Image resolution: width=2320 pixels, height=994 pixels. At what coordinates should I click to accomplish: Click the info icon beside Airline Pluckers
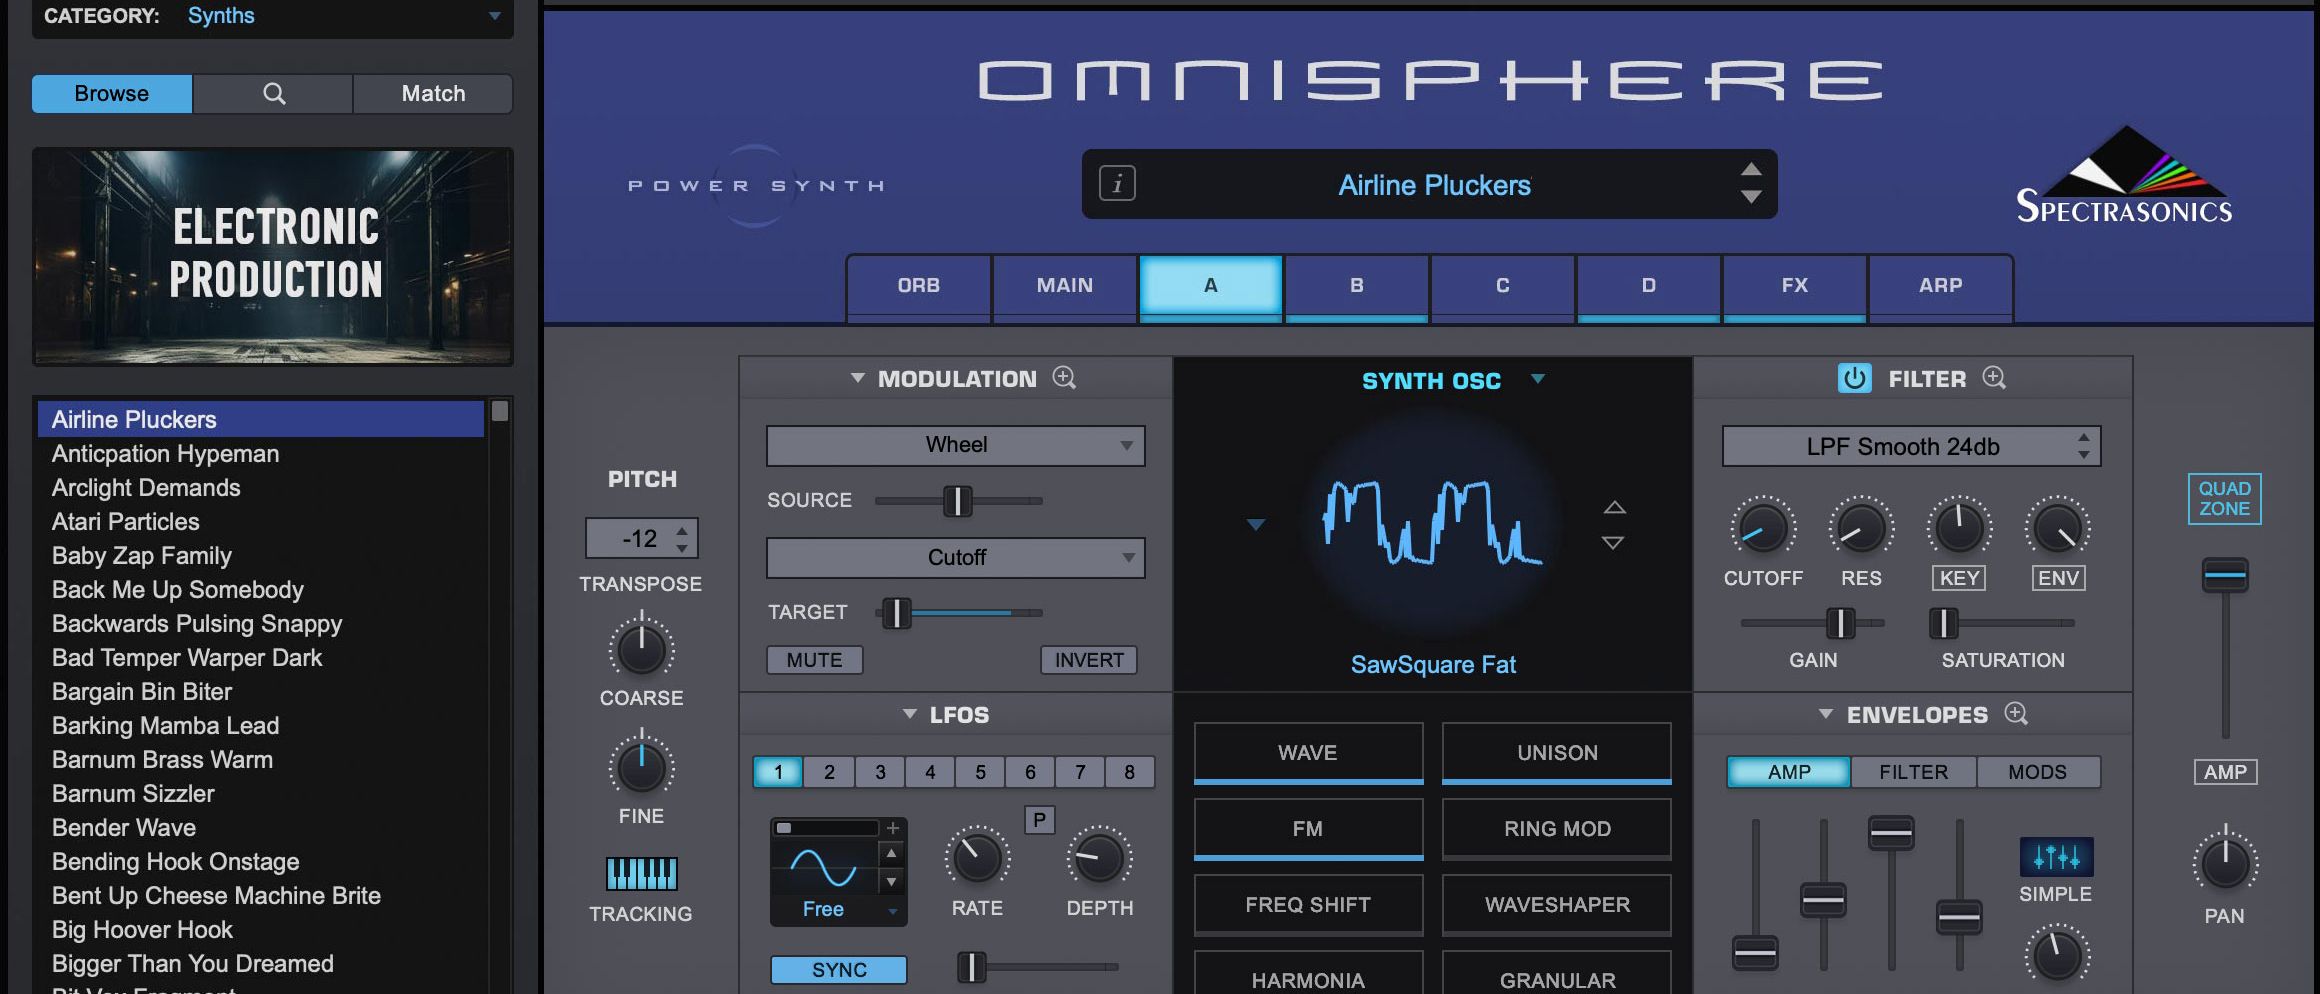1118,183
